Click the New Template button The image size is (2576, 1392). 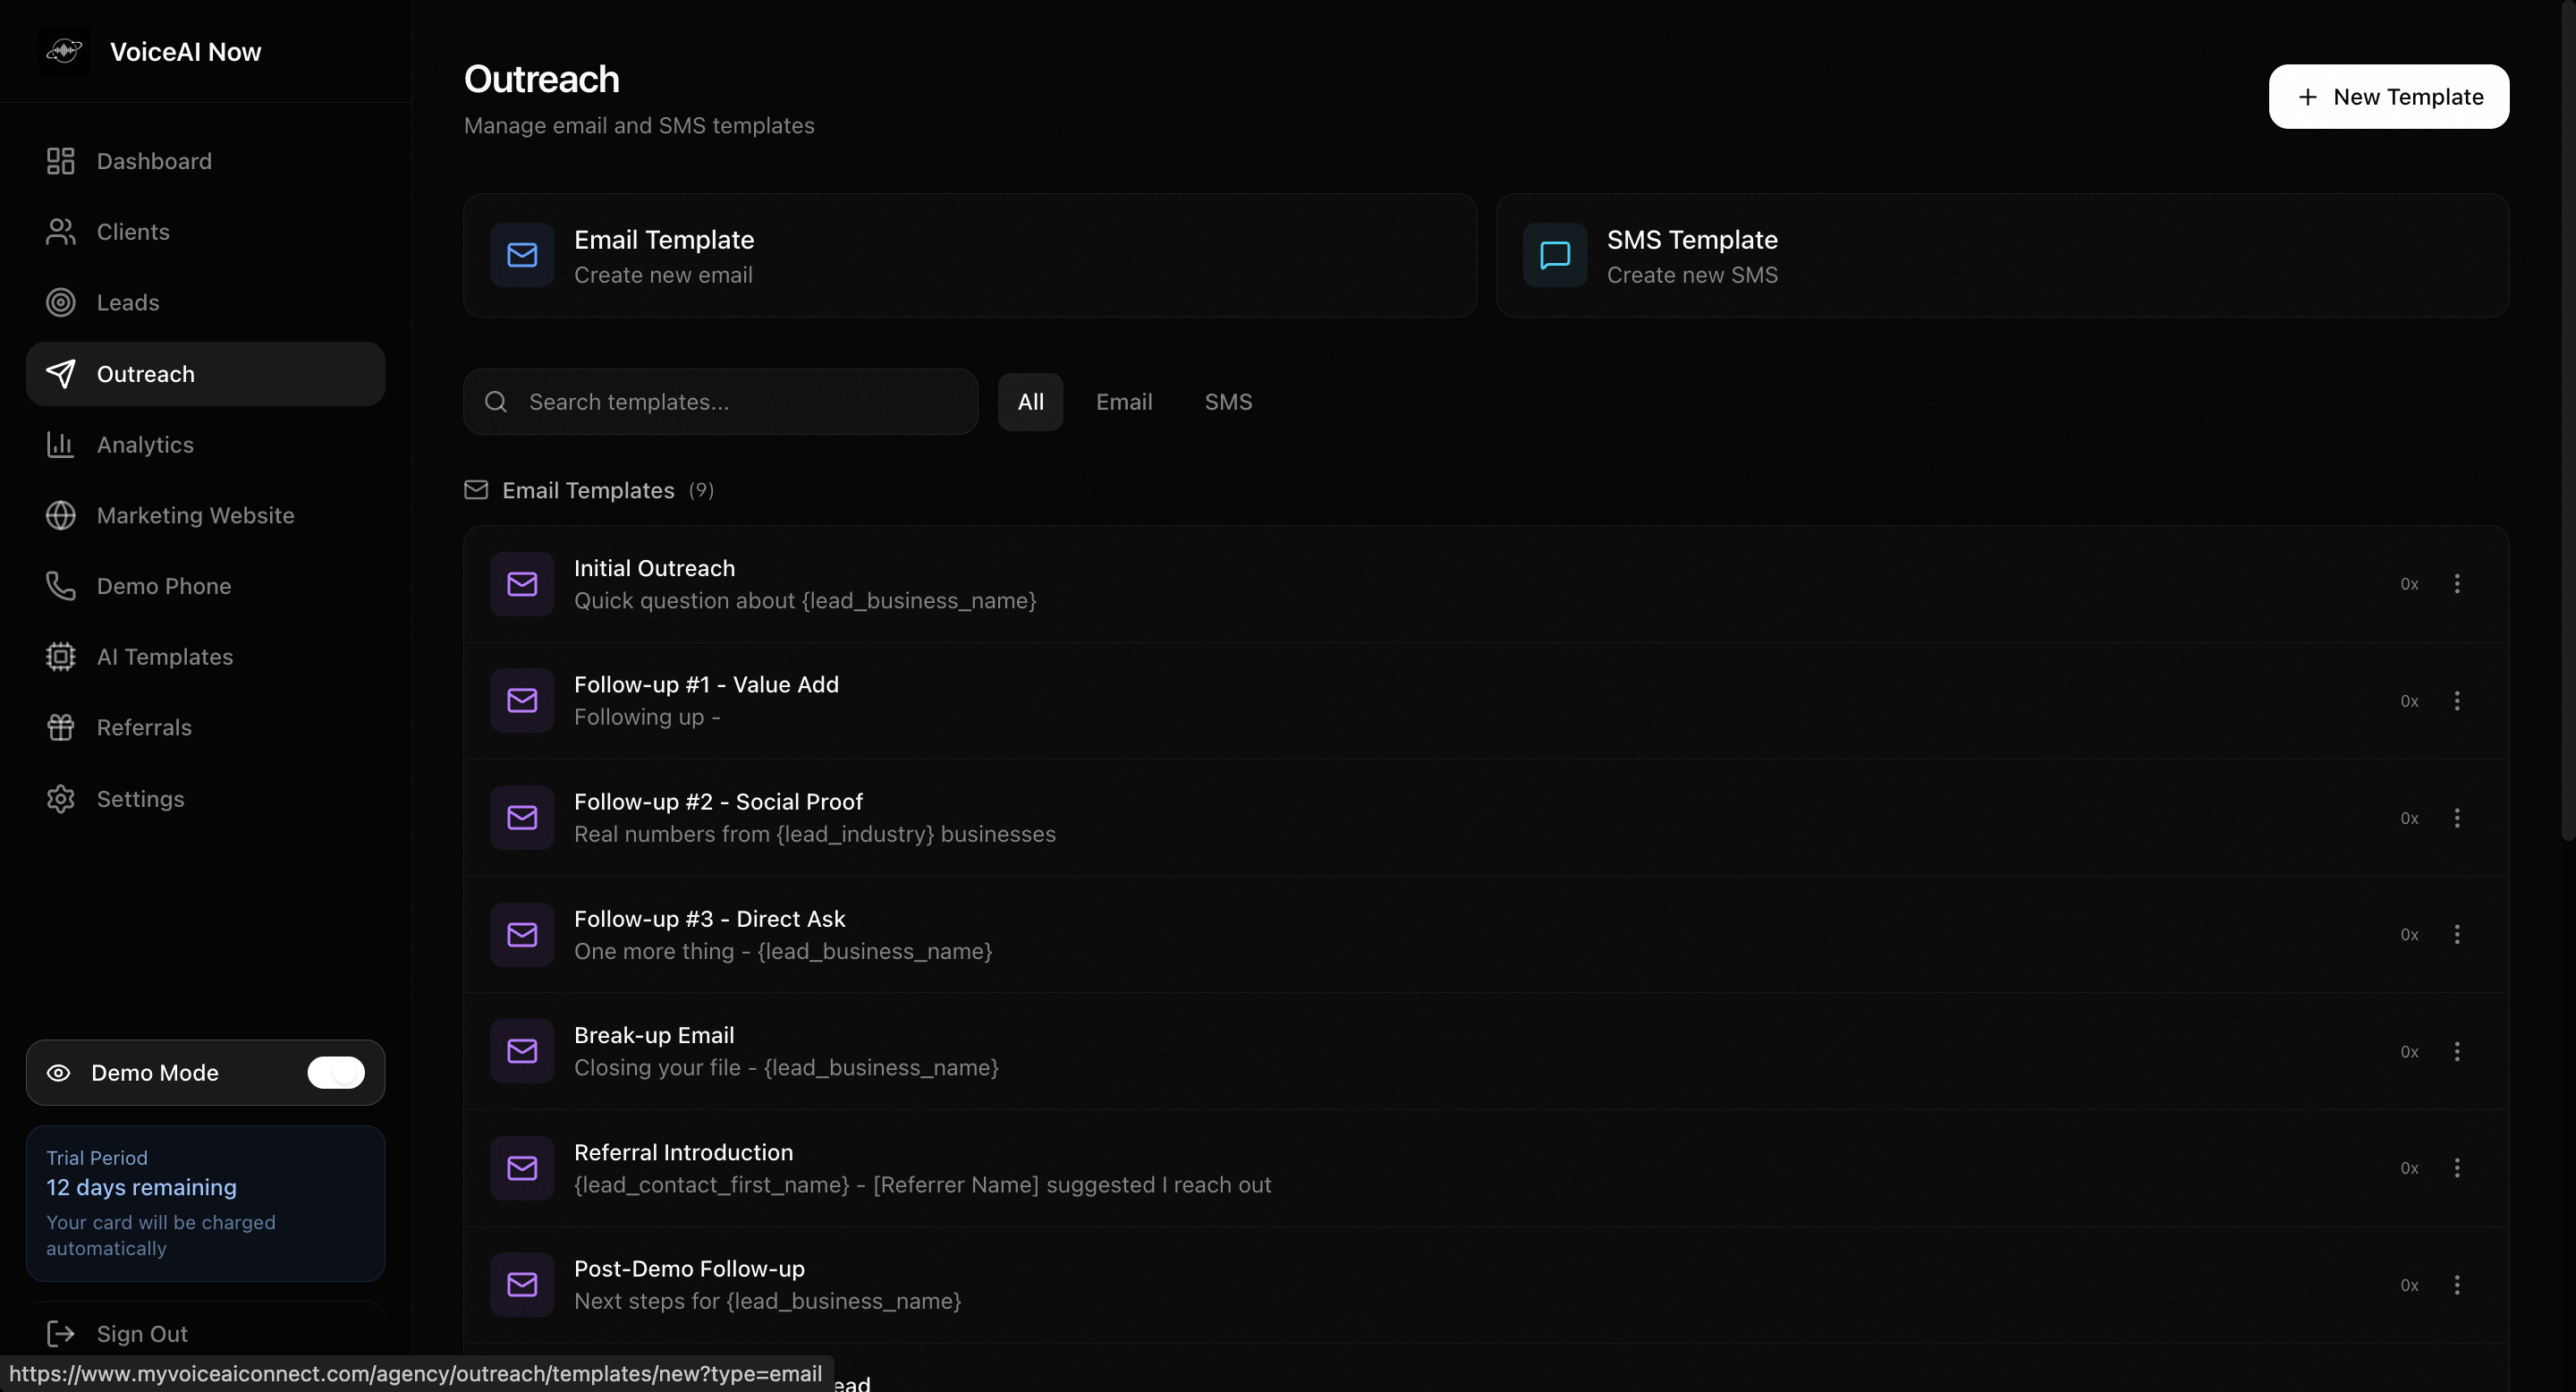pos(2388,97)
